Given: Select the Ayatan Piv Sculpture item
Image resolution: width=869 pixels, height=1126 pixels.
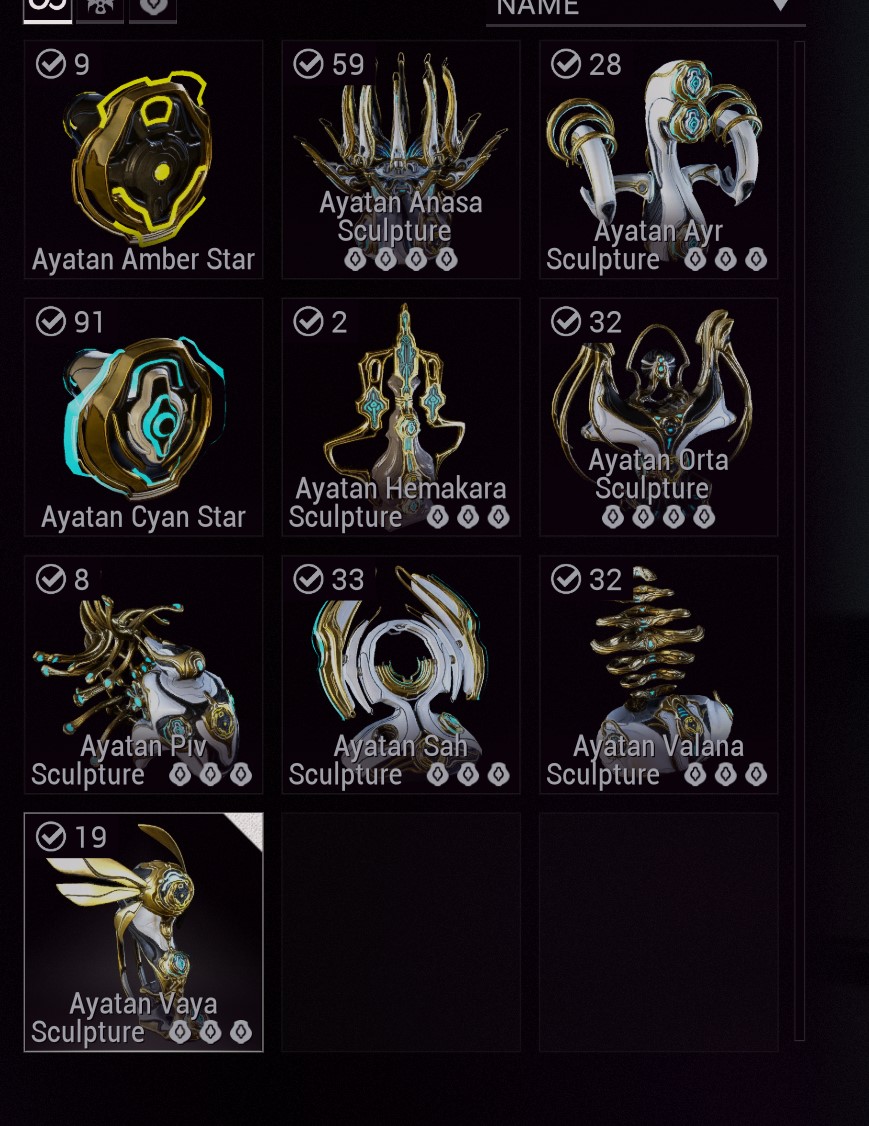Looking at the screenshot, I should [x=144, y=675].
